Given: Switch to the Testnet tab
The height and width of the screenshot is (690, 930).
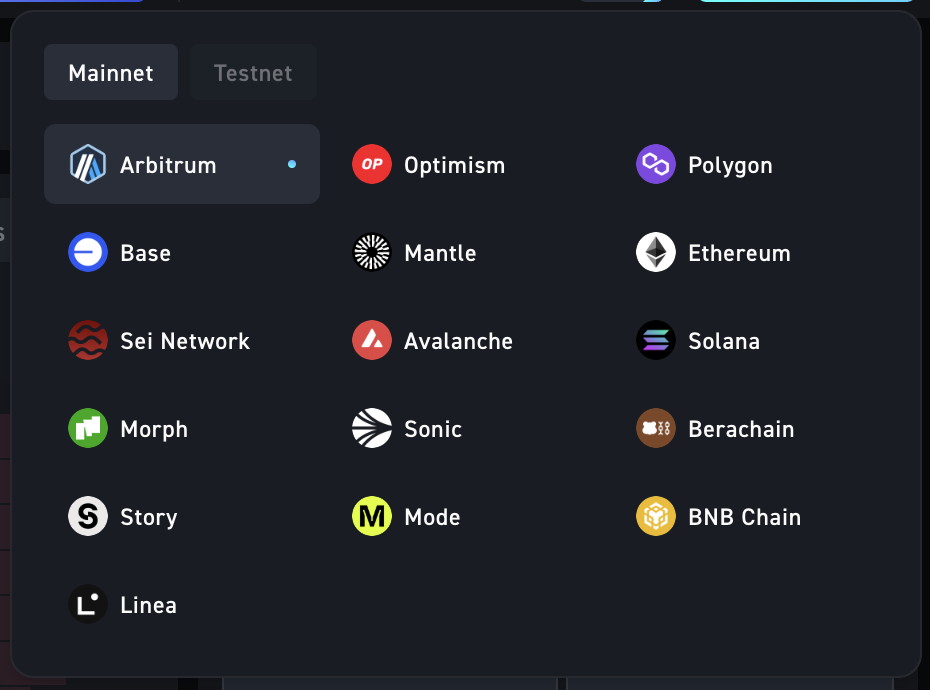Looking at the screenshot, I should pos(253,73).
